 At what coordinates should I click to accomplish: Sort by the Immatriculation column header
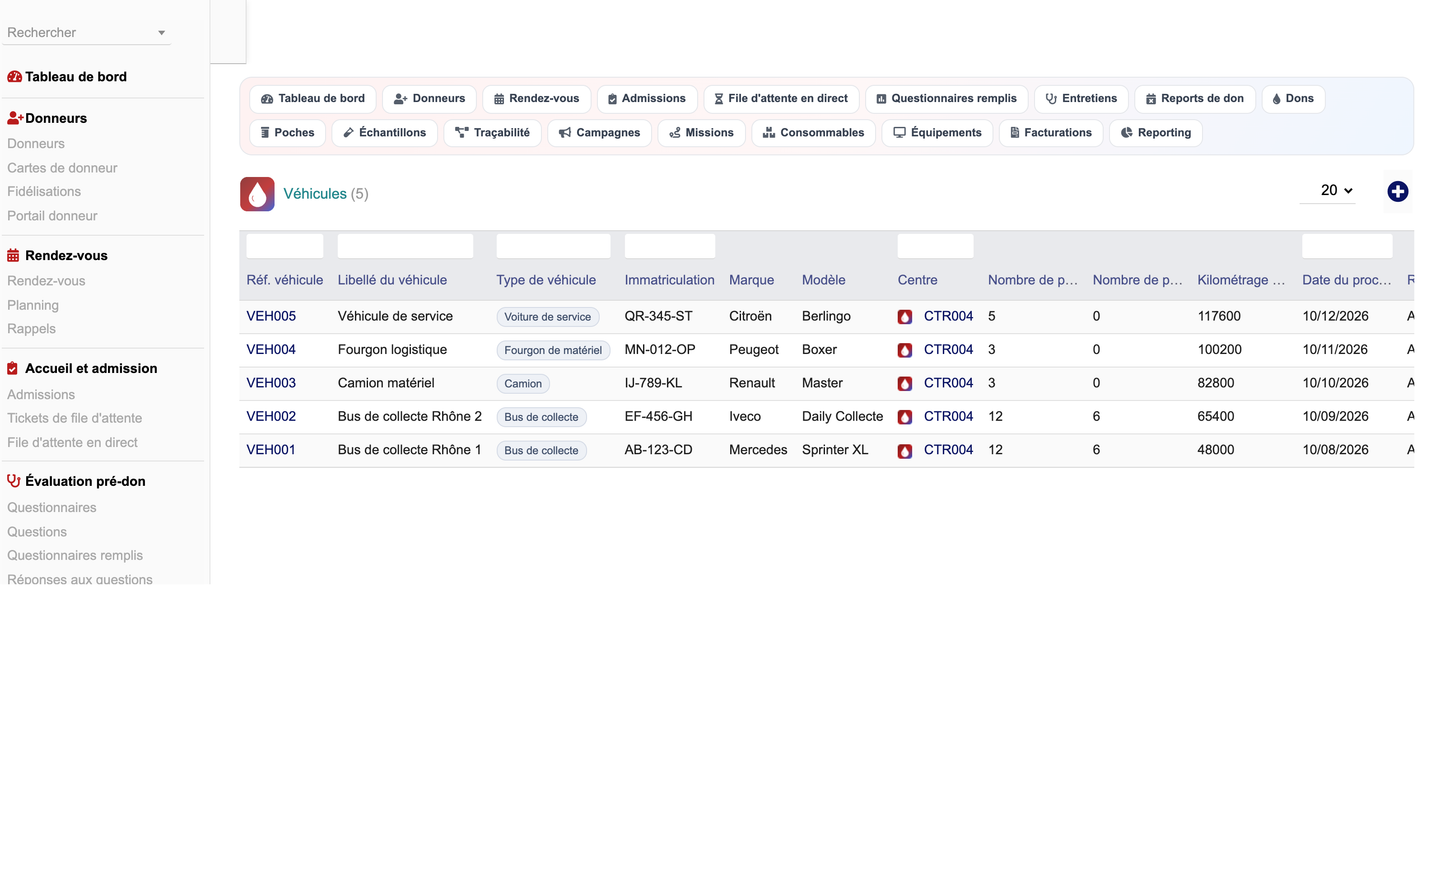tap(669, 280)
